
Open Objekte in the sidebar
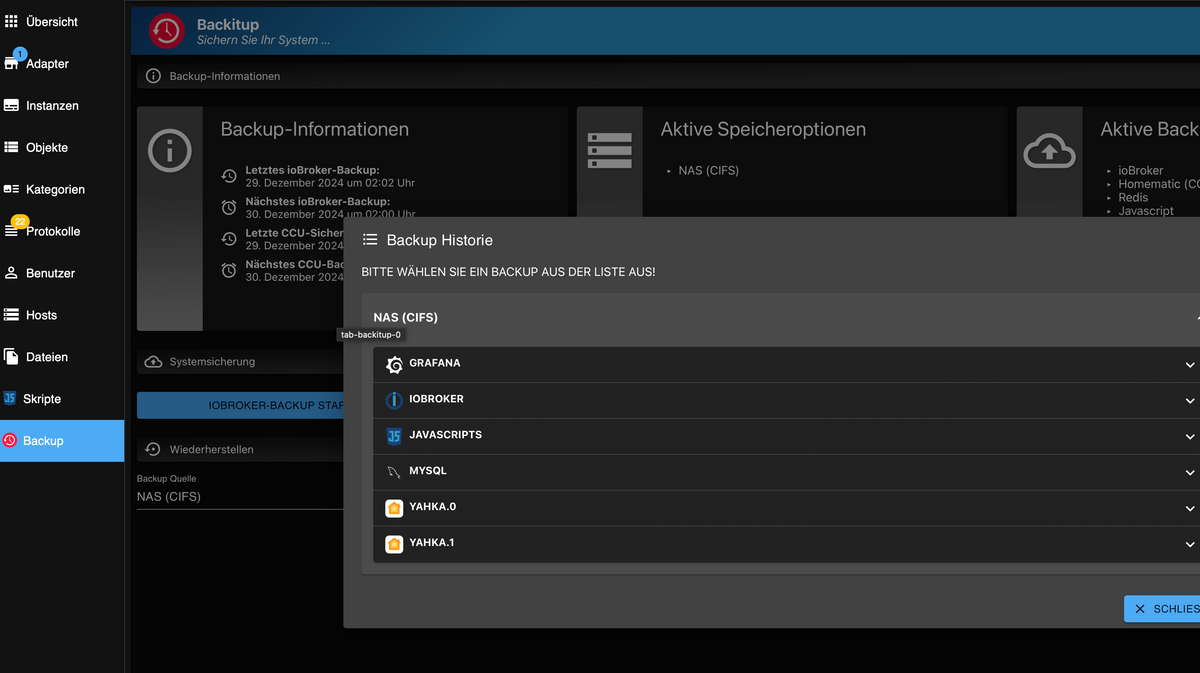pyautogui.click(x=62, y=147)
